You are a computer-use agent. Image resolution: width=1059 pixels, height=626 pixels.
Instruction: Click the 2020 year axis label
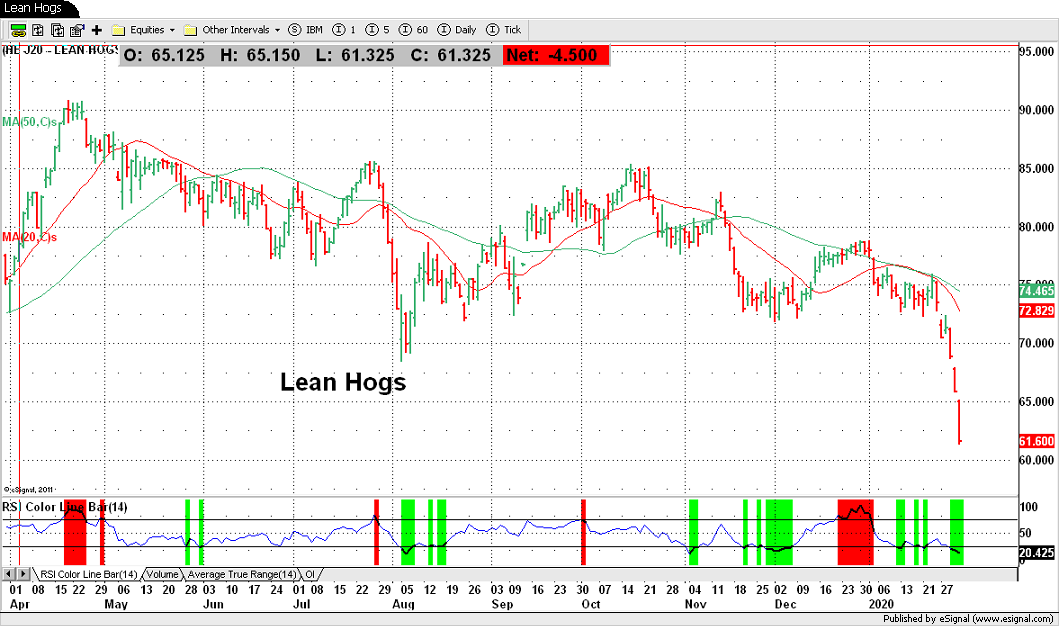[x=880, y=604]
